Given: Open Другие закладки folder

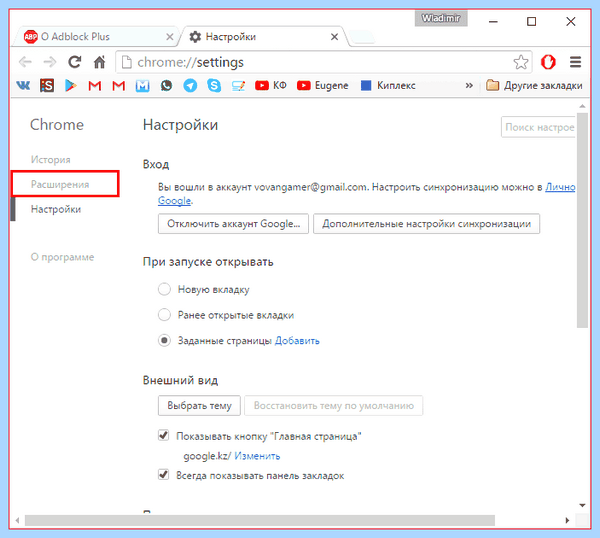Looking at the screenshot, I should click(534, 85).
